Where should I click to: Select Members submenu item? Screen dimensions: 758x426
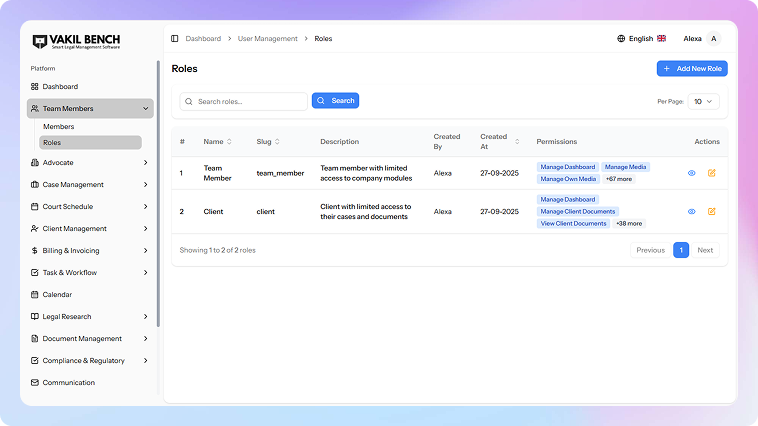click(58, 127)
